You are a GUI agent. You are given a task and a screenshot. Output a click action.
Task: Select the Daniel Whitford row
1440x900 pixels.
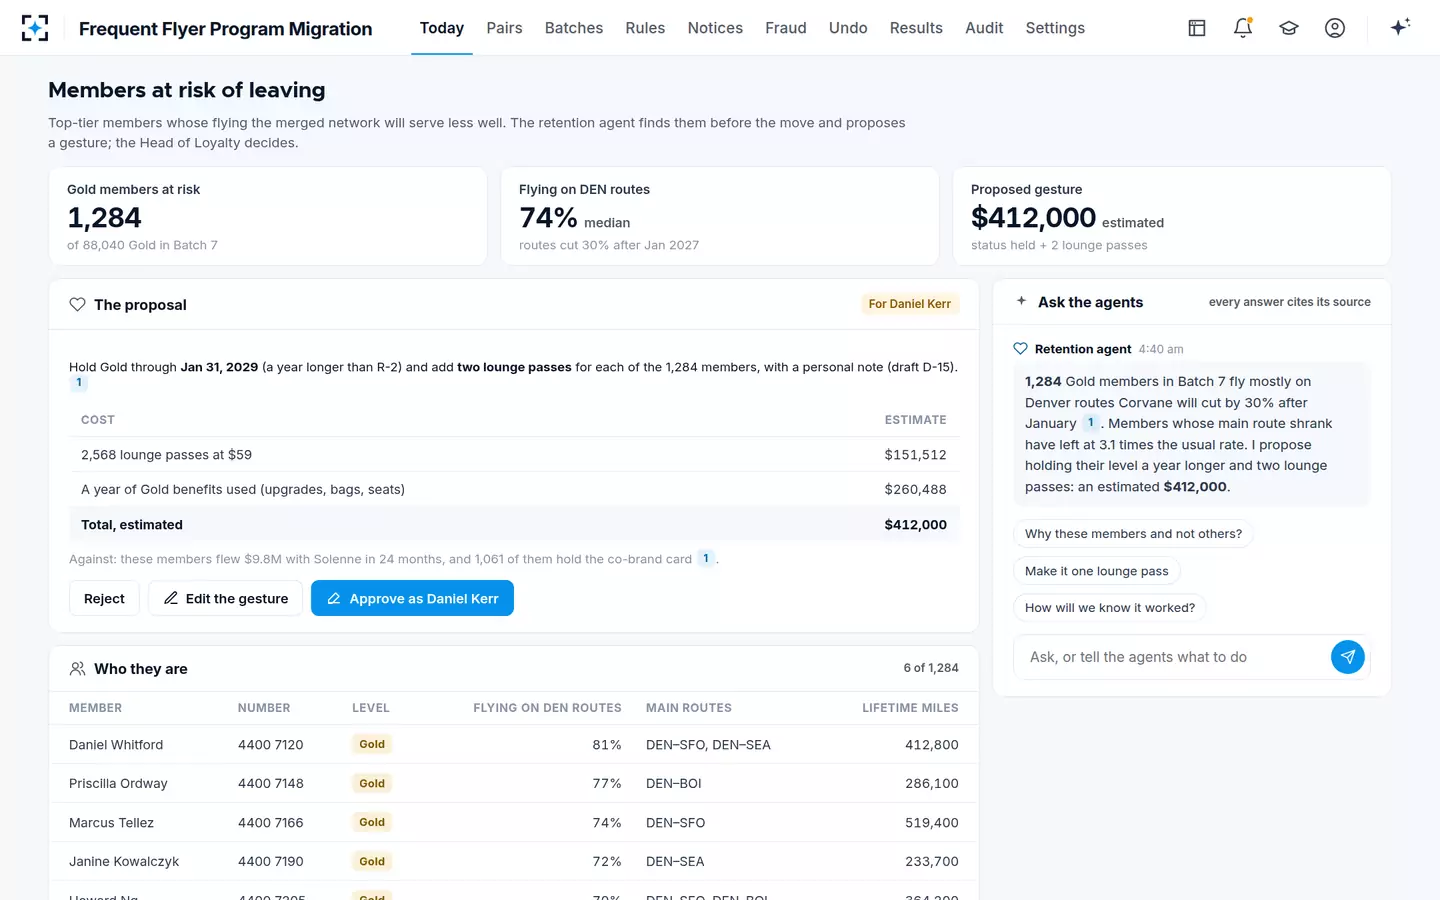[514, 745]
